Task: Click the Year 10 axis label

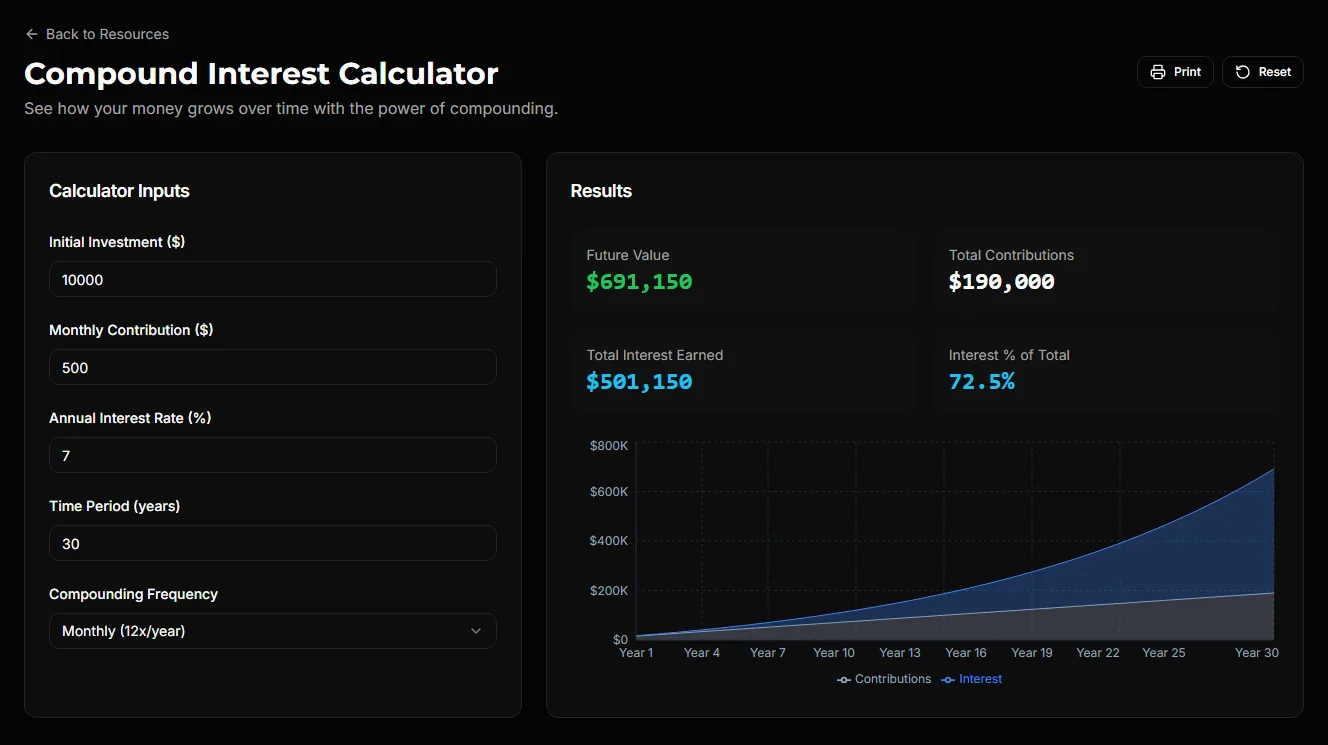Action: (x=834, y=653)
